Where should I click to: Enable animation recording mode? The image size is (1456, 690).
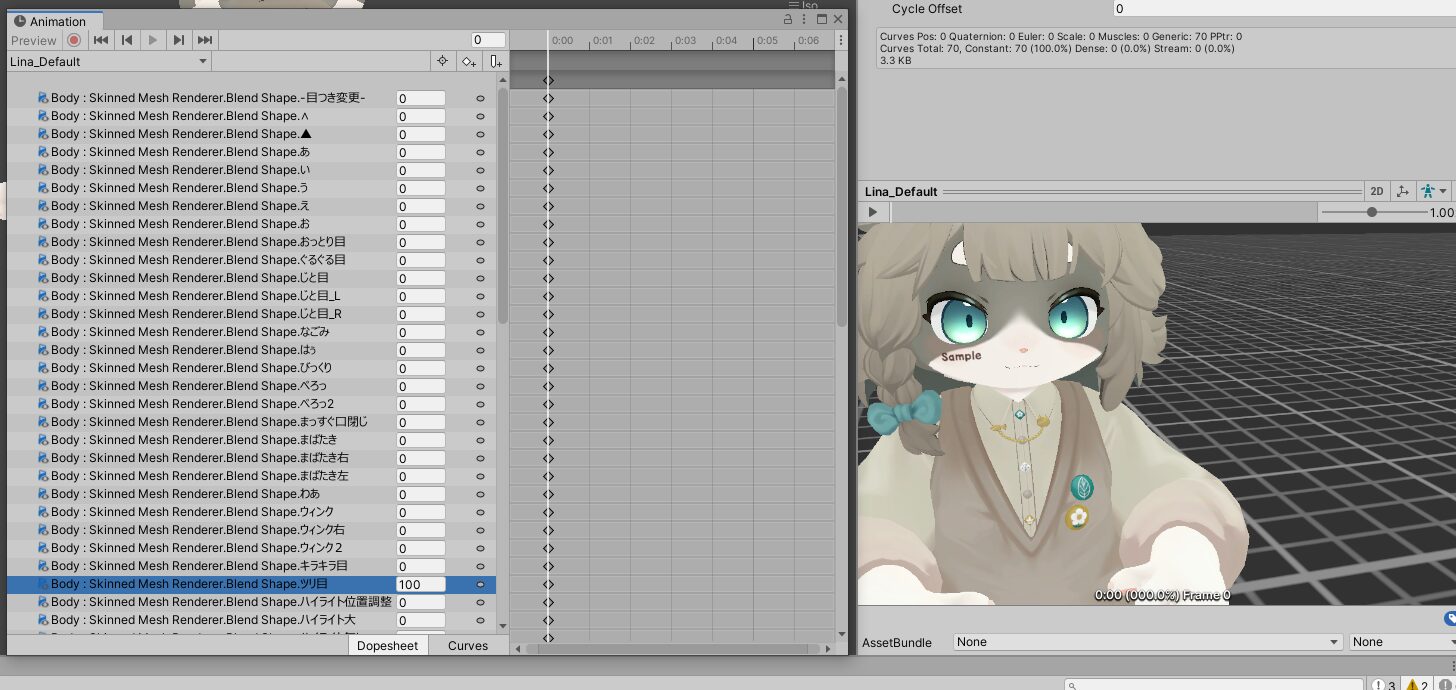(x=74, y=40)
